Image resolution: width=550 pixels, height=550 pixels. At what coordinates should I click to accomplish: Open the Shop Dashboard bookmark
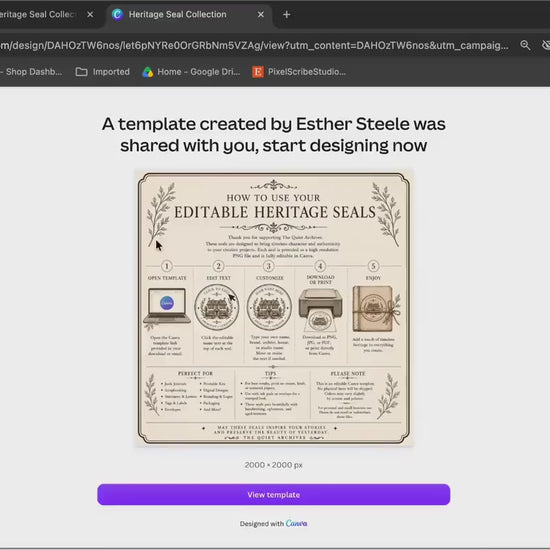pyautogui.click(x=32, y=72)
